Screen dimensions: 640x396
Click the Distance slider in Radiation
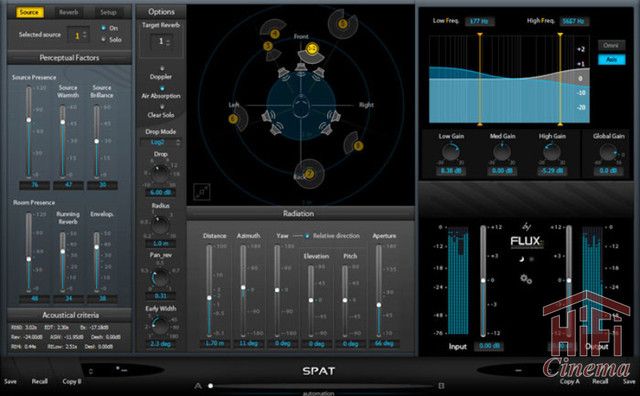click(x=209, y=291)
